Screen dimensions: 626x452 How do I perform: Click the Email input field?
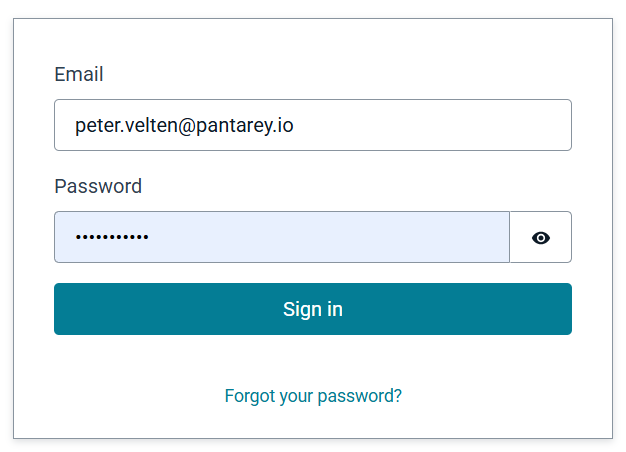click(312, 125)
